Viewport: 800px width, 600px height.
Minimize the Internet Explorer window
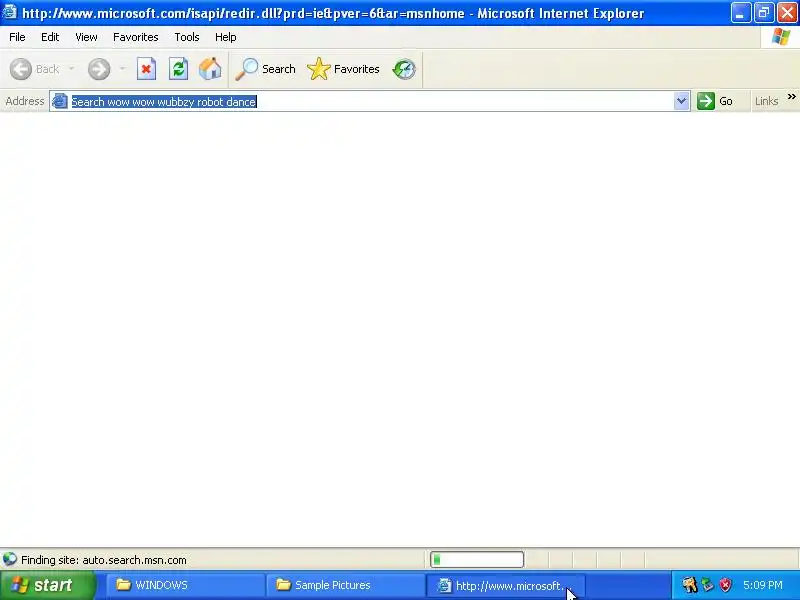(x=741, y=13)
